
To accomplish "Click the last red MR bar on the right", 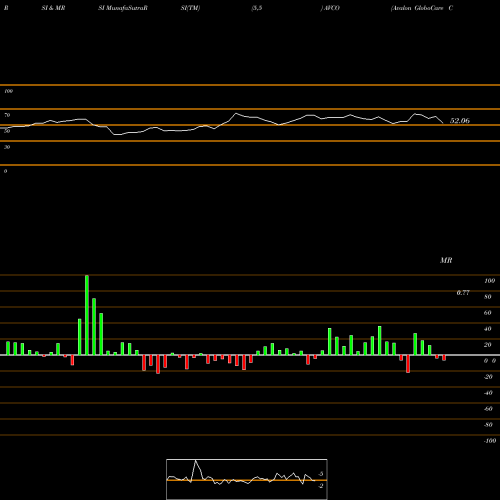I will click(444, 358).
